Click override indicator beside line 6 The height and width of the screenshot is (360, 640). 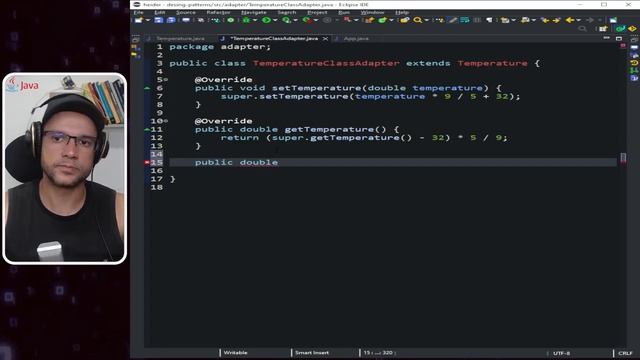147,88
